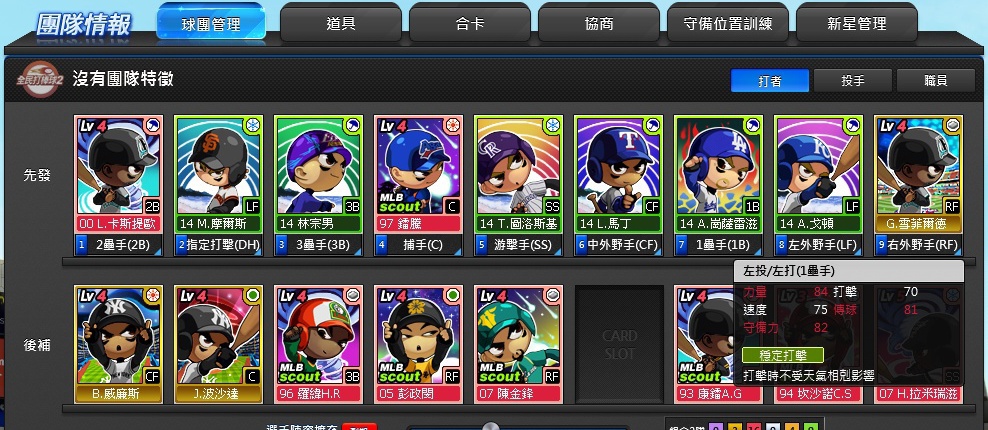Click the snowflake icon on T.圖洛斯基 card

pyautogui.click(x=553, y=126)
